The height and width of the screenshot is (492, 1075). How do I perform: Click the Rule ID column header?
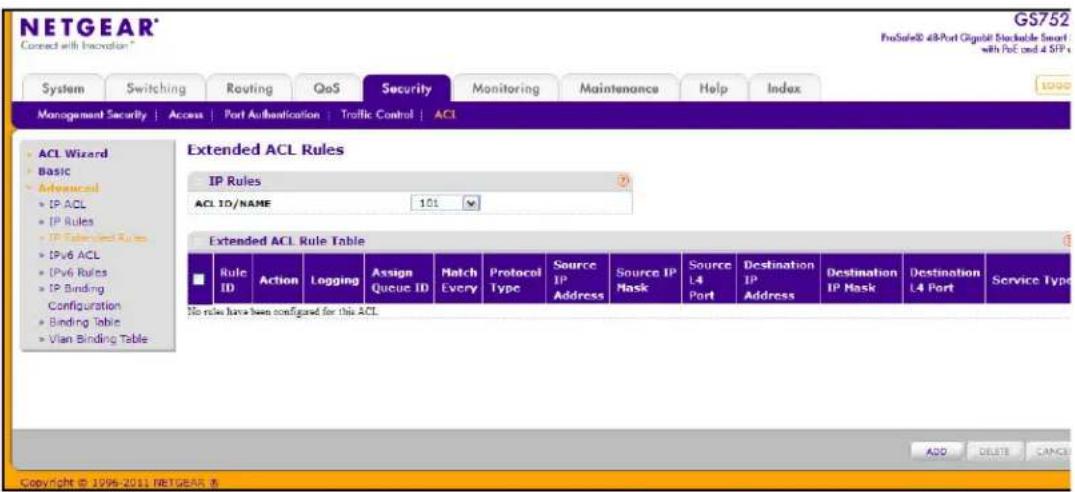(232, 280)
